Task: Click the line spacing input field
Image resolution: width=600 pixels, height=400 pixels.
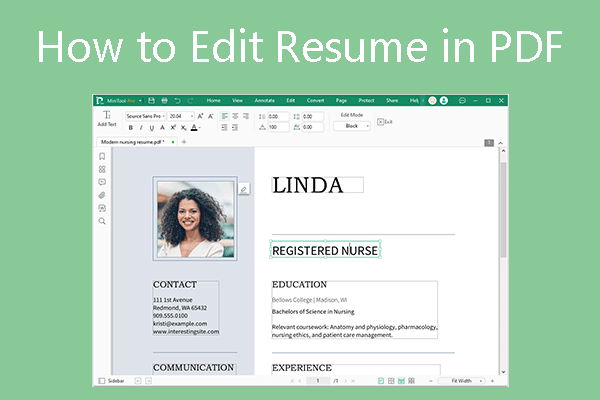Action: [x=278, y=116]
